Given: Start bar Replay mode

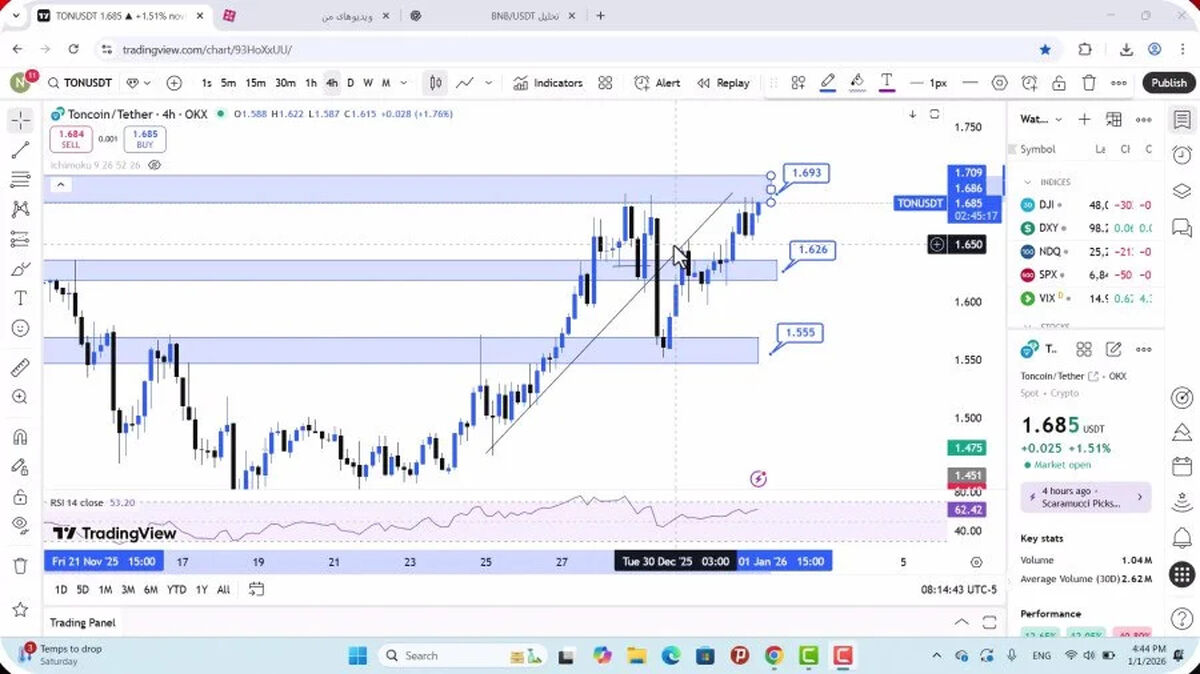Looking at the screenshot, I should coord(723,83).
